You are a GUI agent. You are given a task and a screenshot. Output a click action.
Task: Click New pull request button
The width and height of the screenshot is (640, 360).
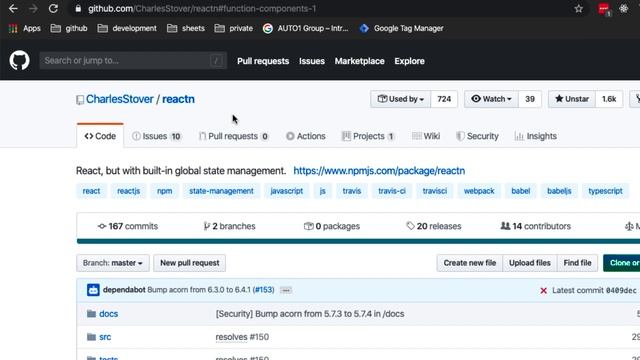tap(189, 263)
